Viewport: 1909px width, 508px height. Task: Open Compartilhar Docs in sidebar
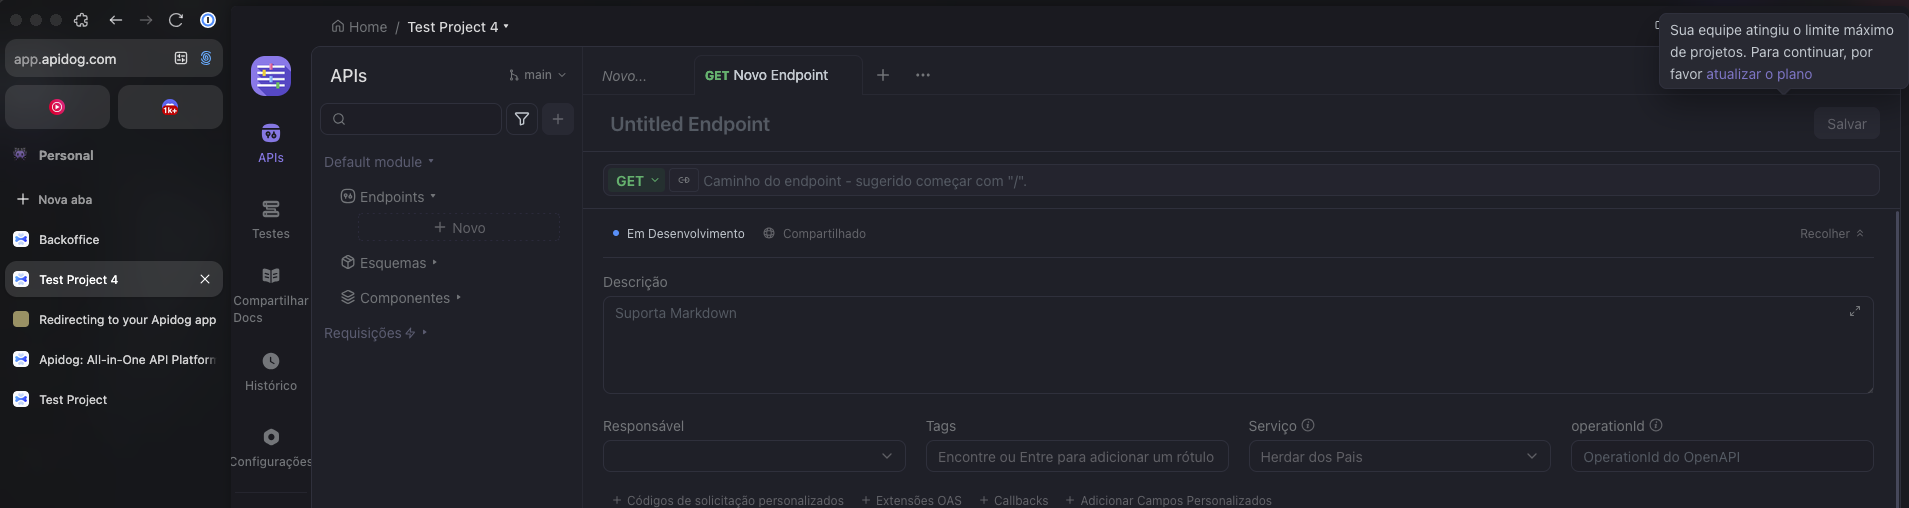[x=270, y=294]
